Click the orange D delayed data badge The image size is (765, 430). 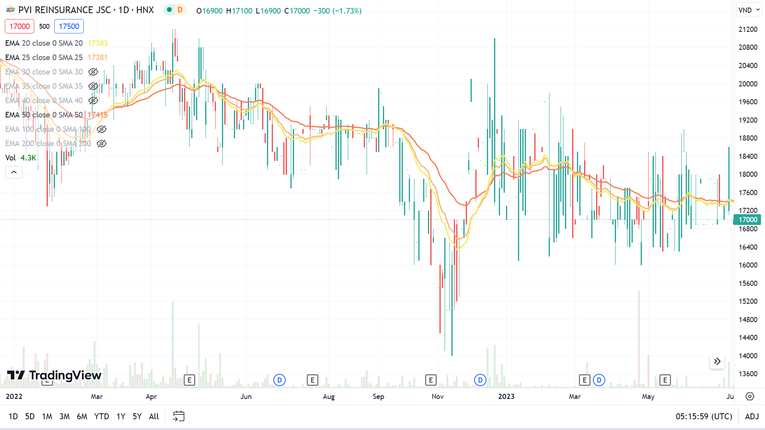click(180, 10)
